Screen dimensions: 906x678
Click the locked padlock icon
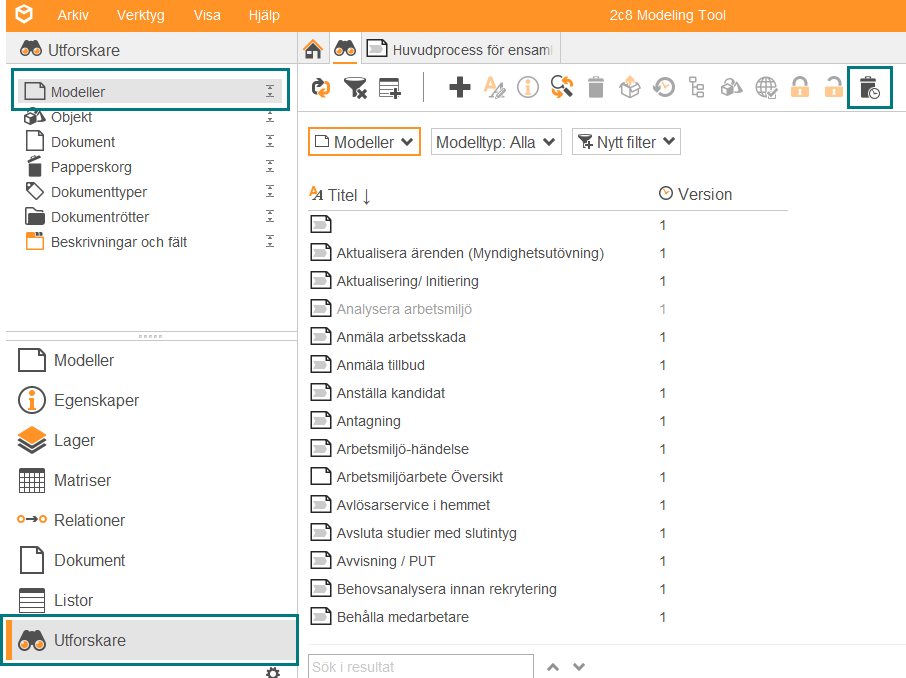(800, 87)
